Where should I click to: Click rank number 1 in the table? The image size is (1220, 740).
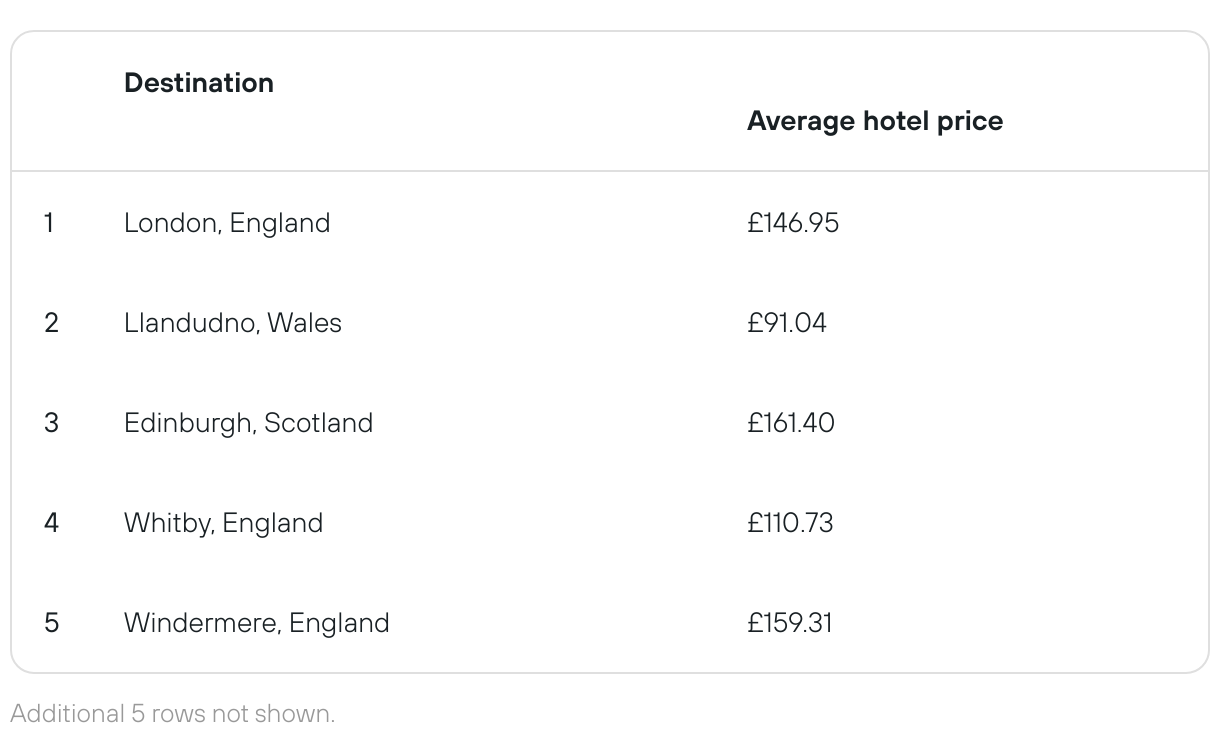[x=49, y=223]
